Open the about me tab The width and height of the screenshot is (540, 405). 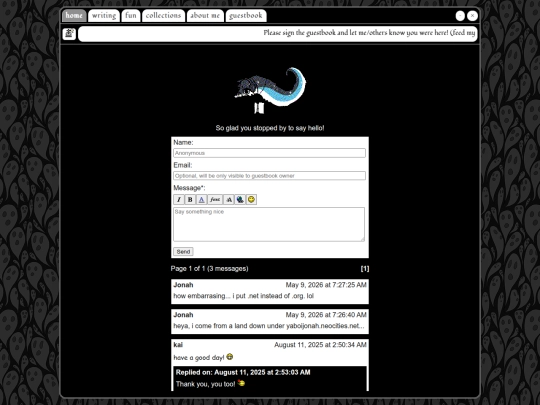[x=205, y=15]
